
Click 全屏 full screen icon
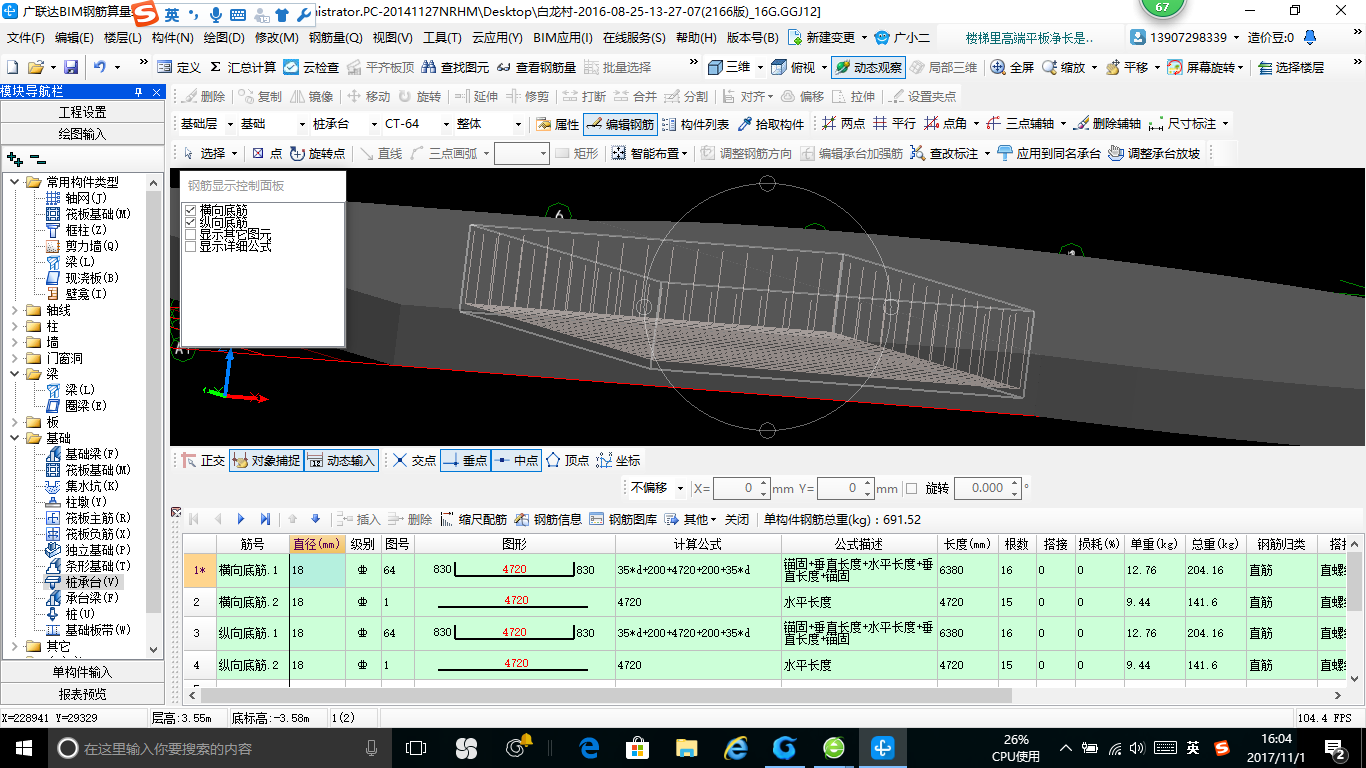[x=1012, y=67]
